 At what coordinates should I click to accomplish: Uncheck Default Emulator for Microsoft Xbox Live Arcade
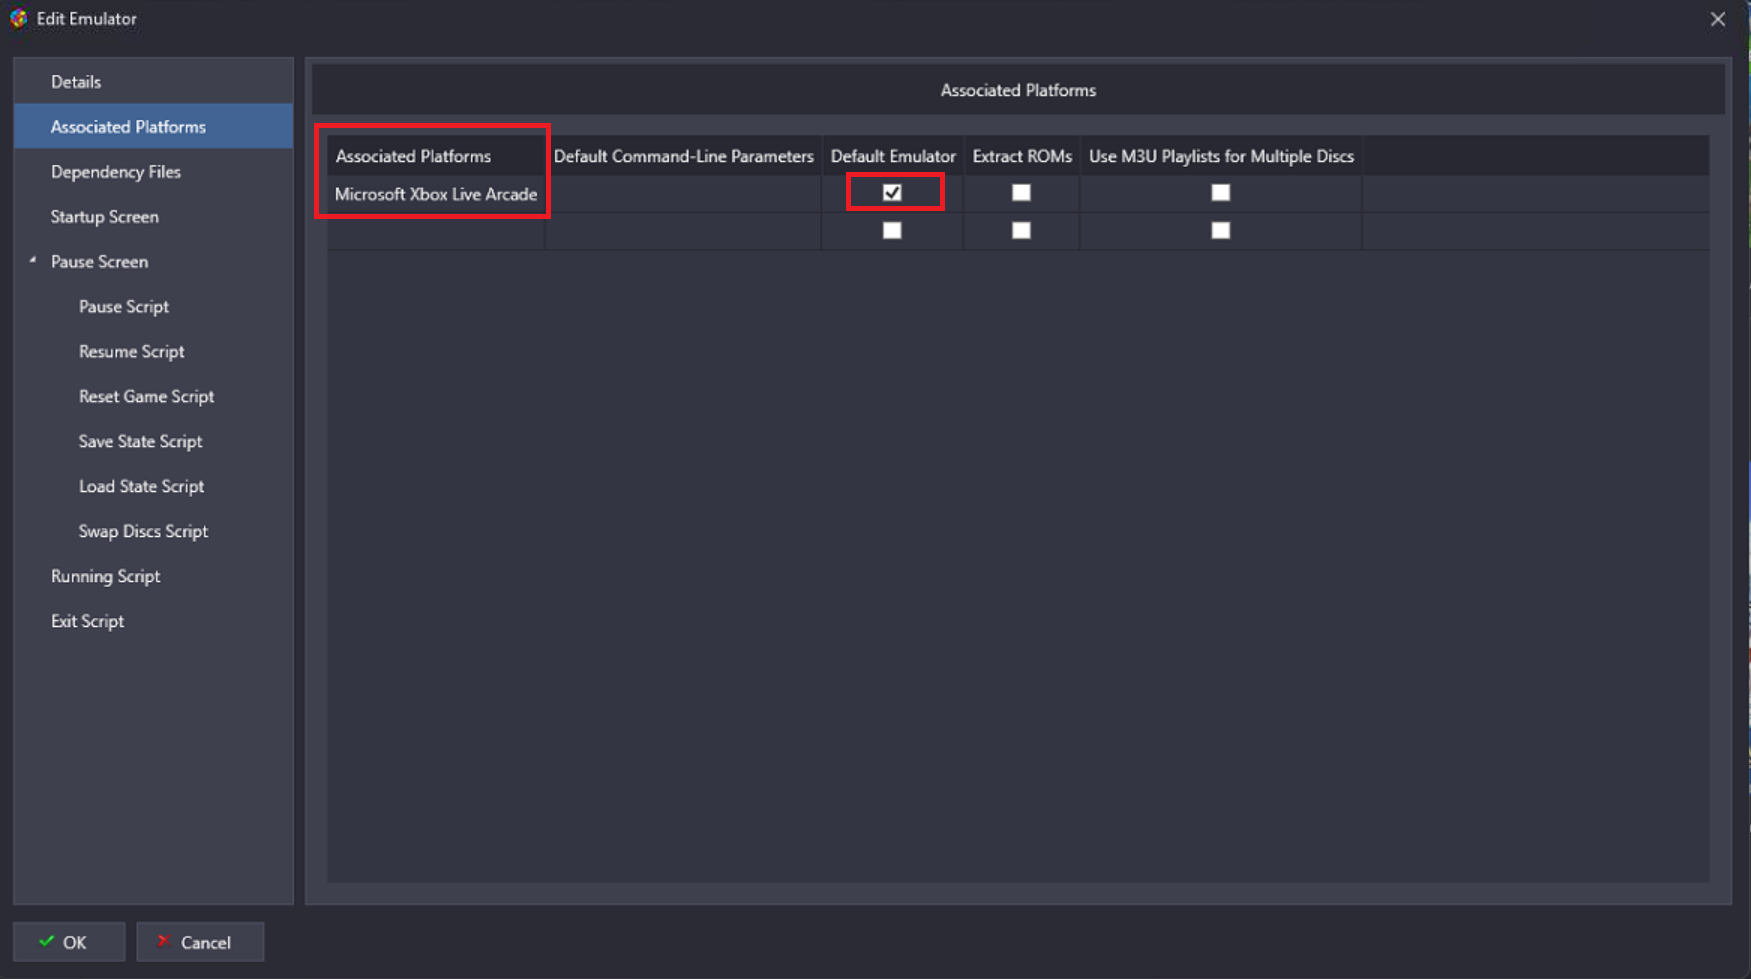(892, 192)
